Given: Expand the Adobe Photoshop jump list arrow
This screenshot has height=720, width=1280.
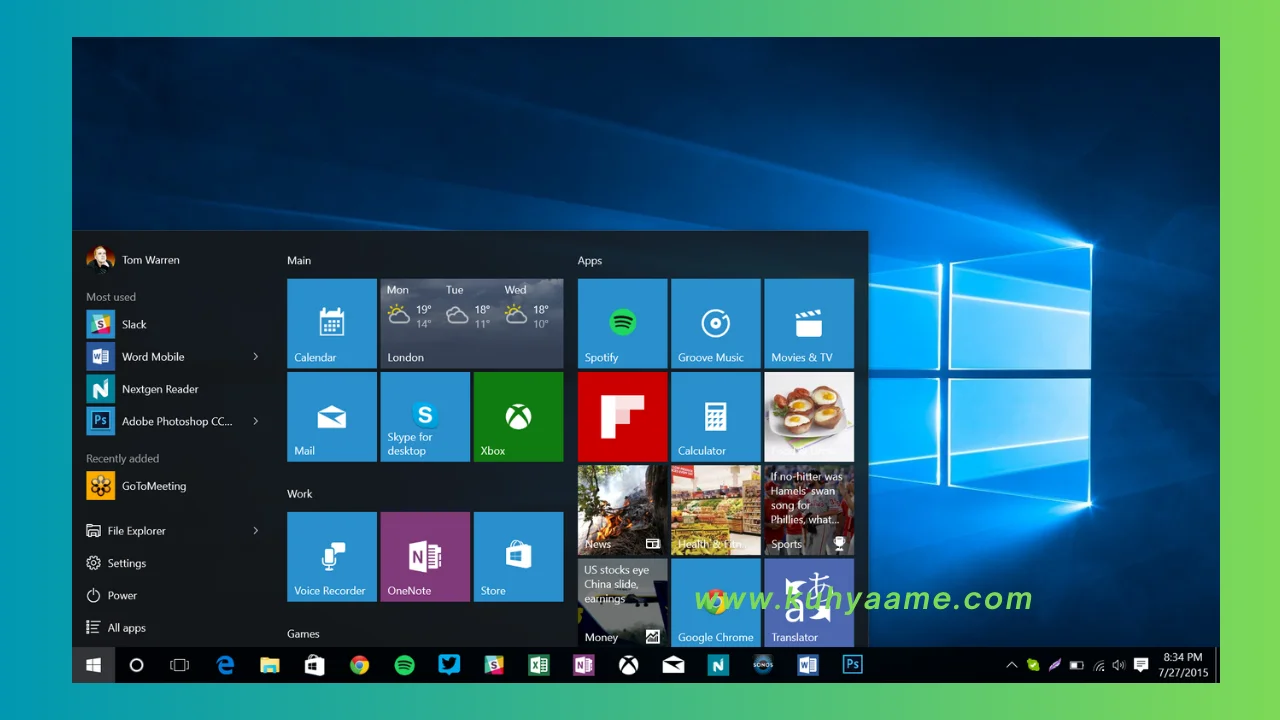Looking at the screenshot, I should click(x=256, y=421).
